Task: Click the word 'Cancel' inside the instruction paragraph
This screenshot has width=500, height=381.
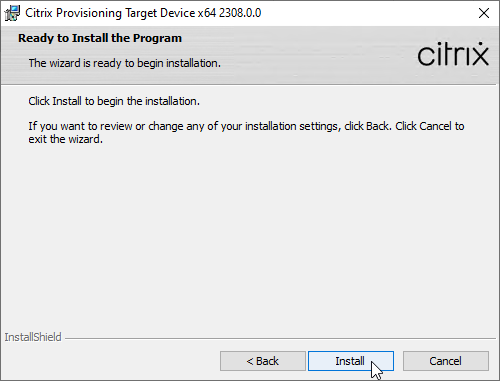Action: coord(435,126)
